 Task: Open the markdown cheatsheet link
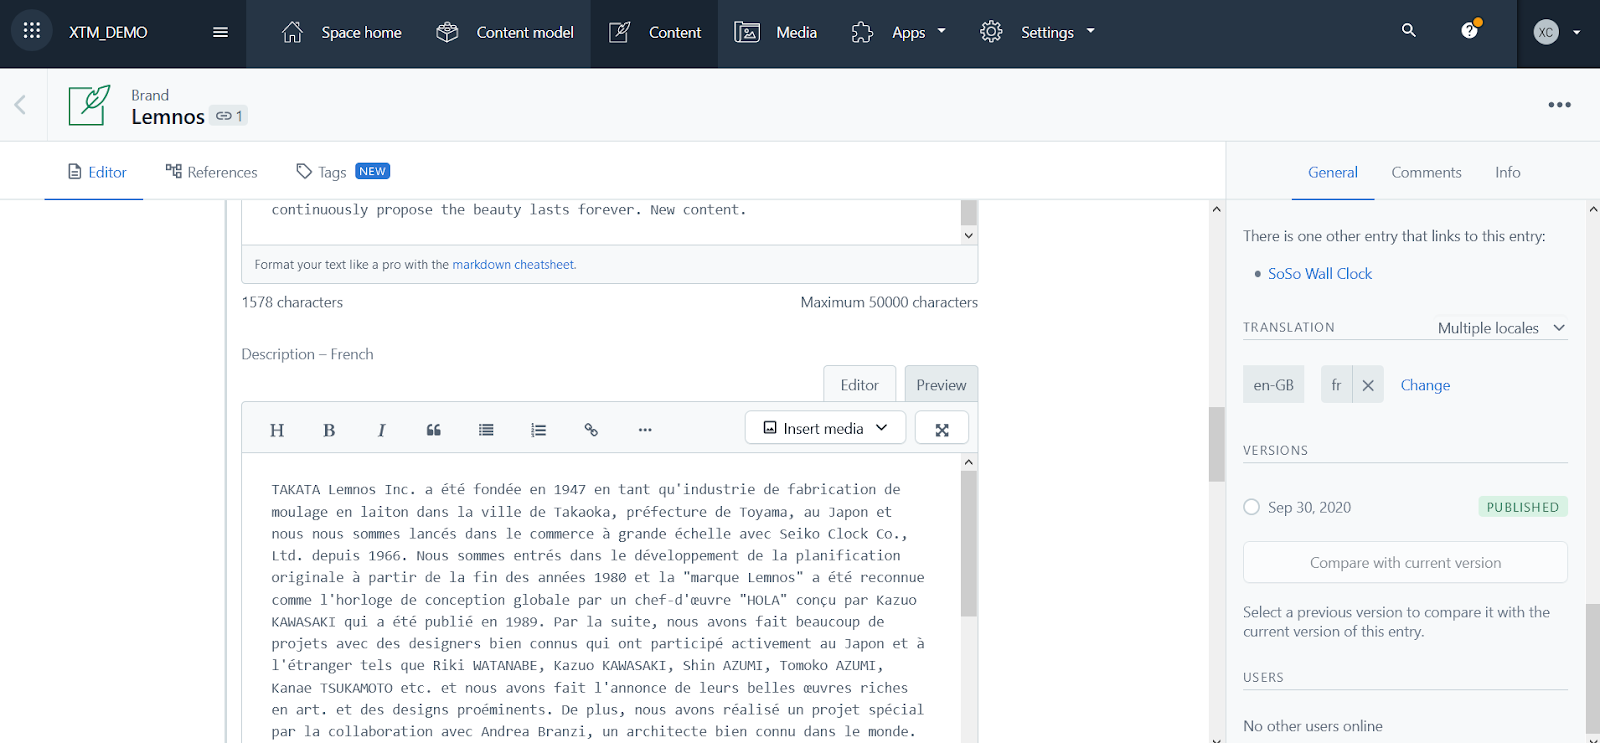pyautogui.click(x=513, y=265)
